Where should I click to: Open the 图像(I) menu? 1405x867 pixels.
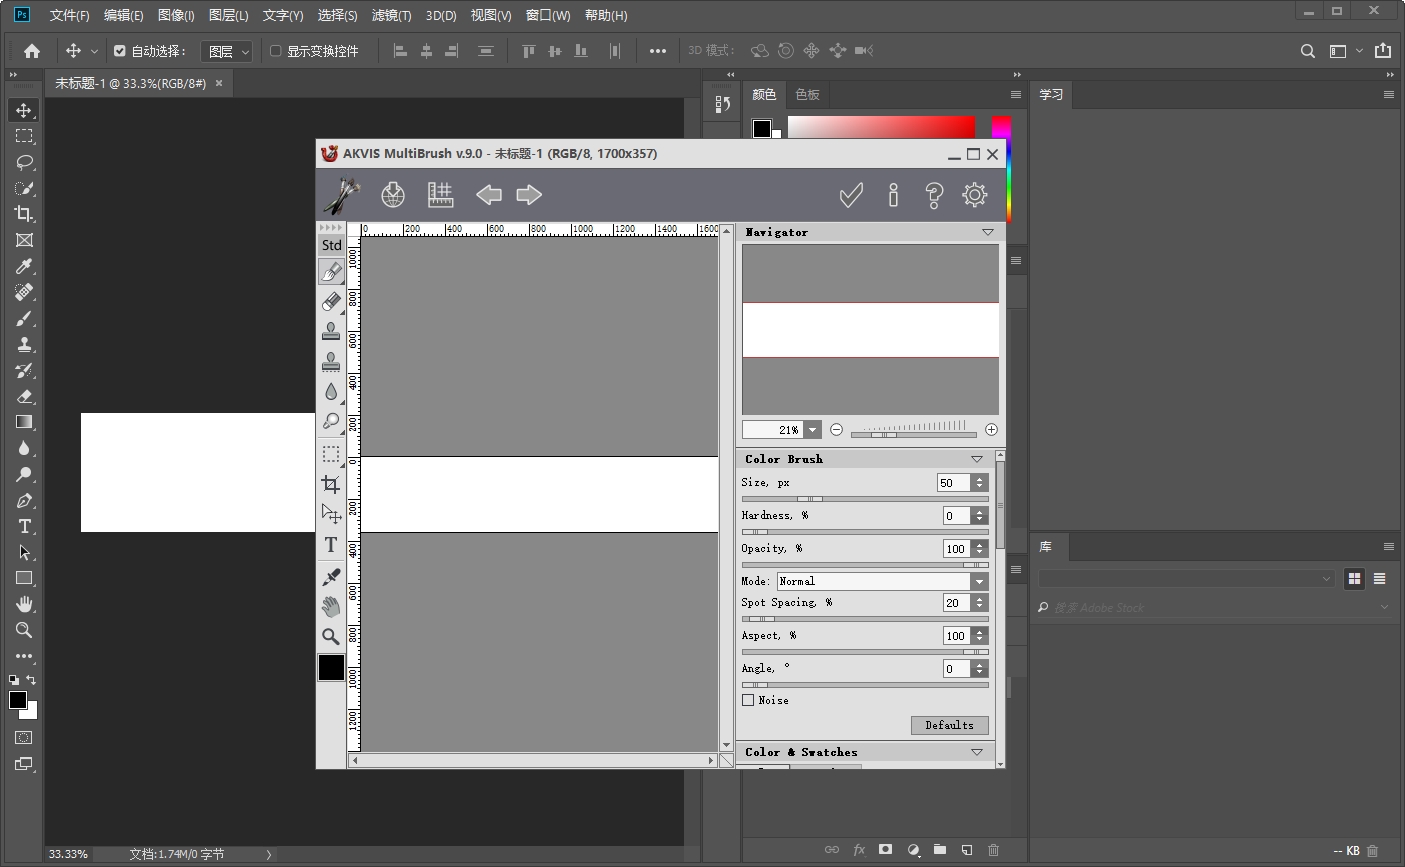[176, 15]
